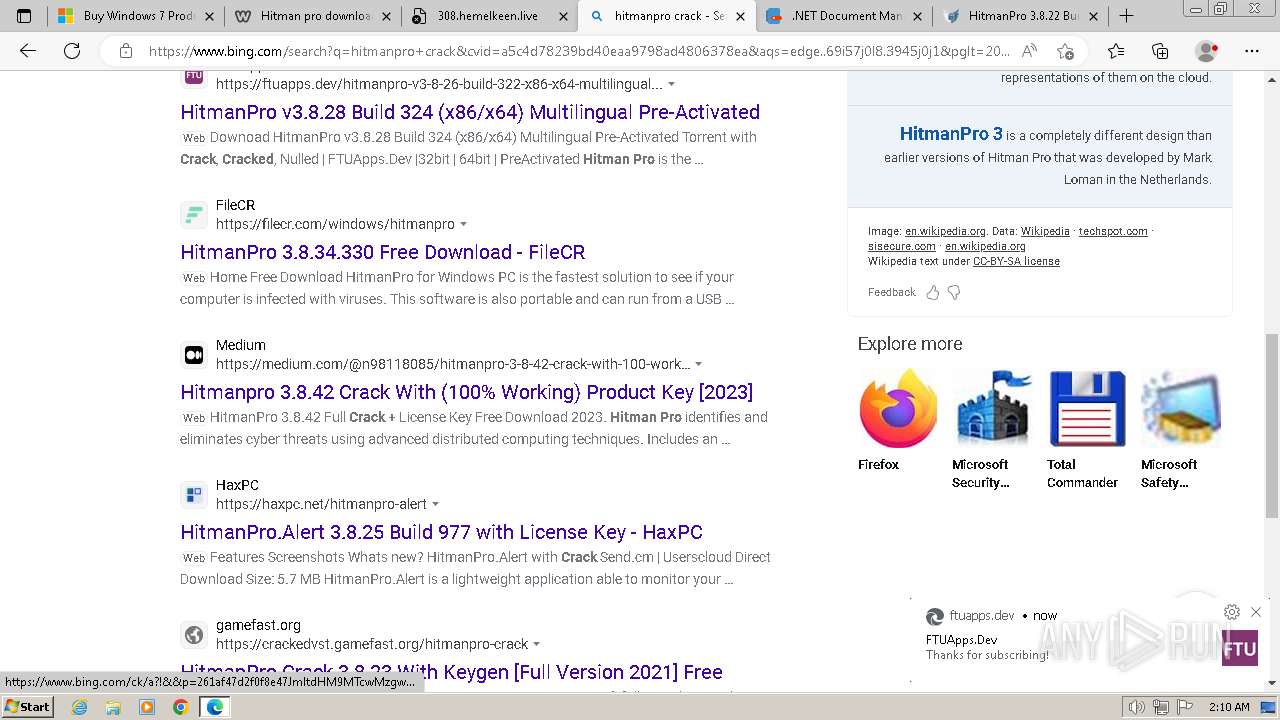Viewport: 1280px width, 720px height.
Task: Open a new tab with plus button
Action: pos(1126,16)
